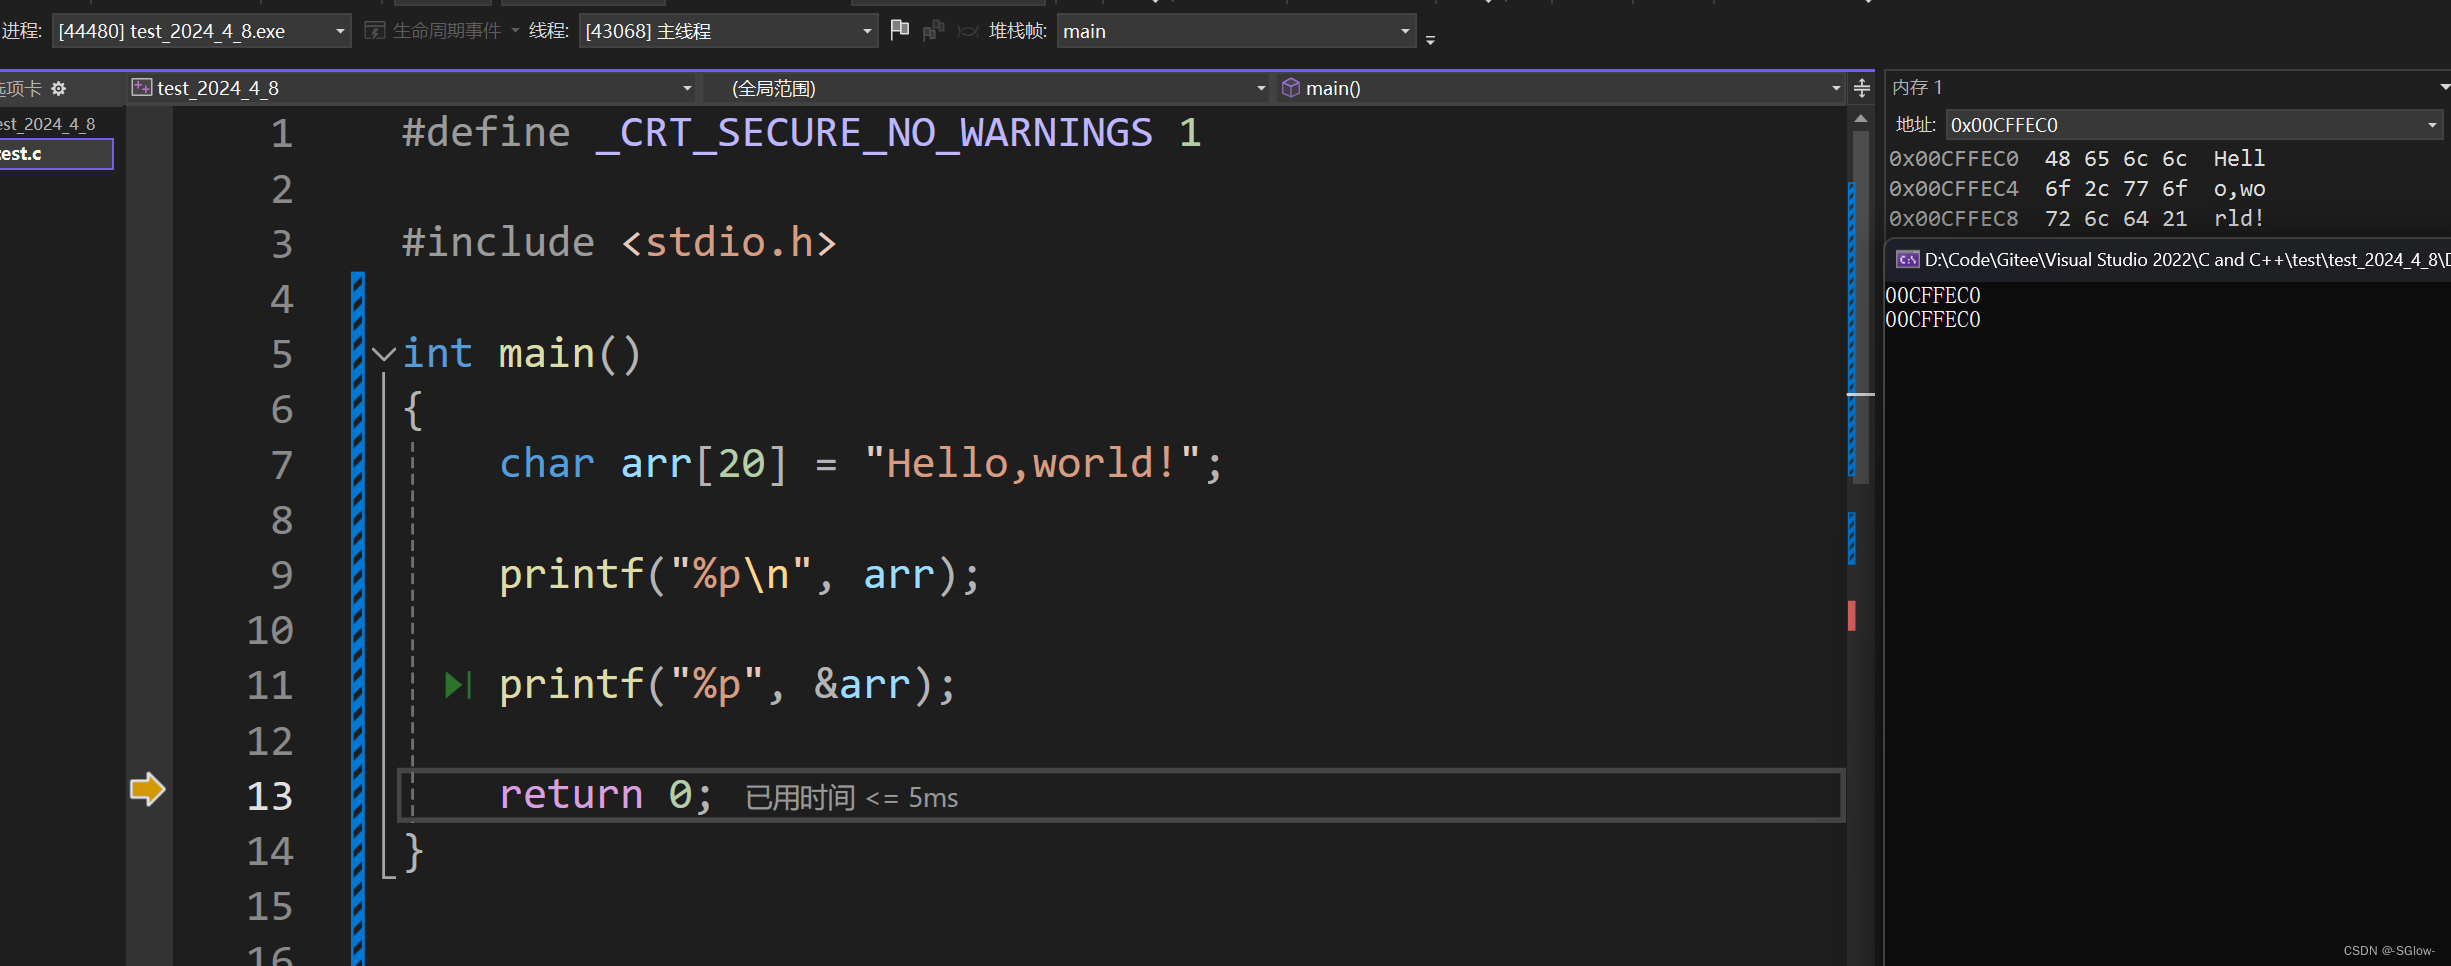Click the dimmed icon left of 堆栈帧 label
This screenshot has height=966, width=2451.
[x=967, y=31]
